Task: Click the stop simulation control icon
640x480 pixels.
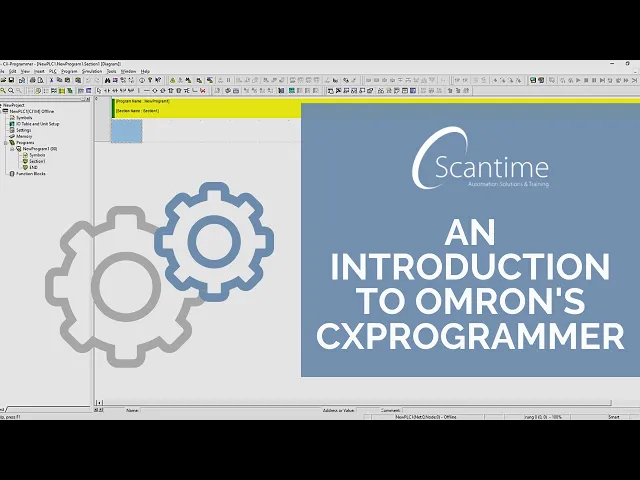Action: (586, 80)
